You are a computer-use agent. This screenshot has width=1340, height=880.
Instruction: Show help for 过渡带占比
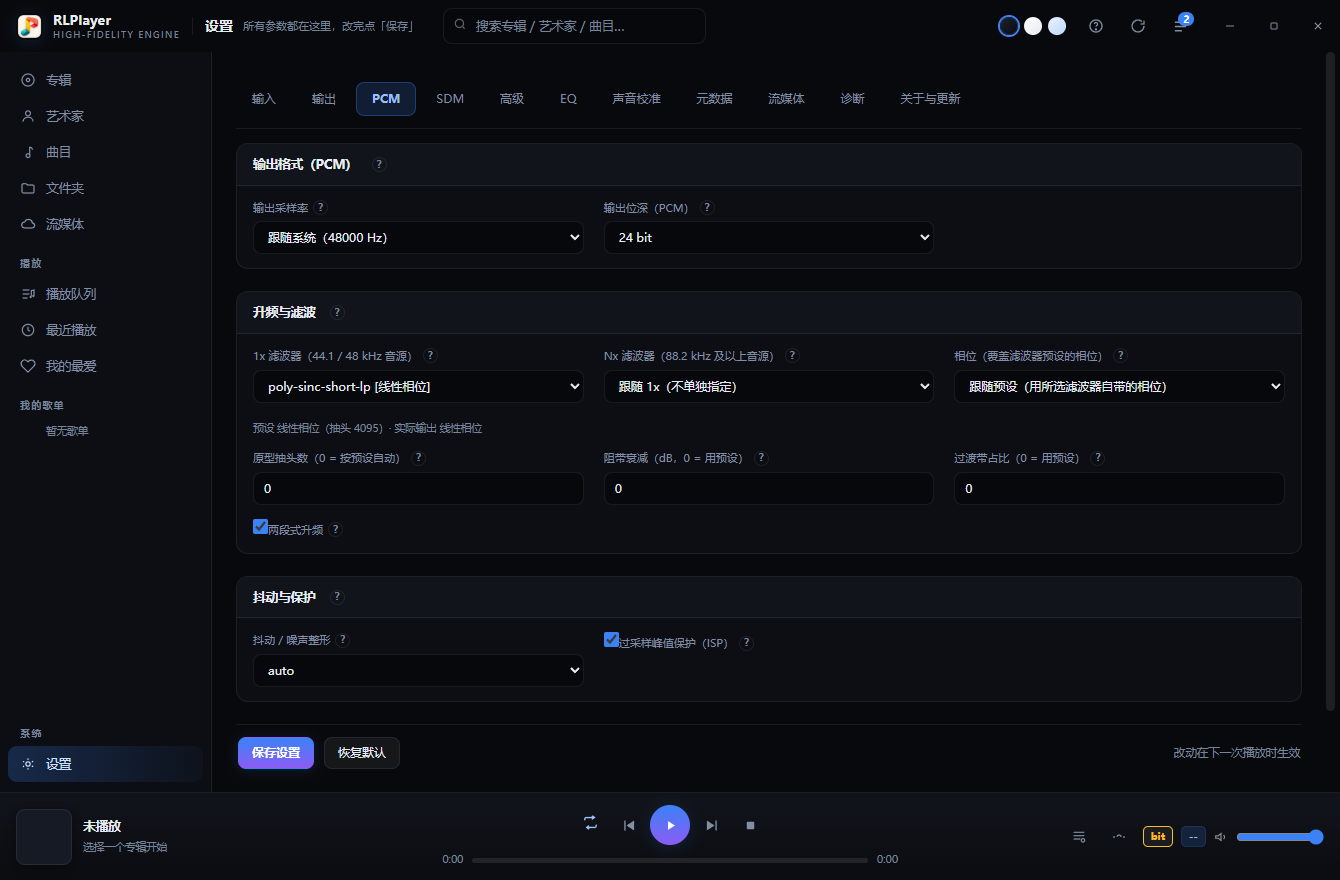click(1097, 457)
